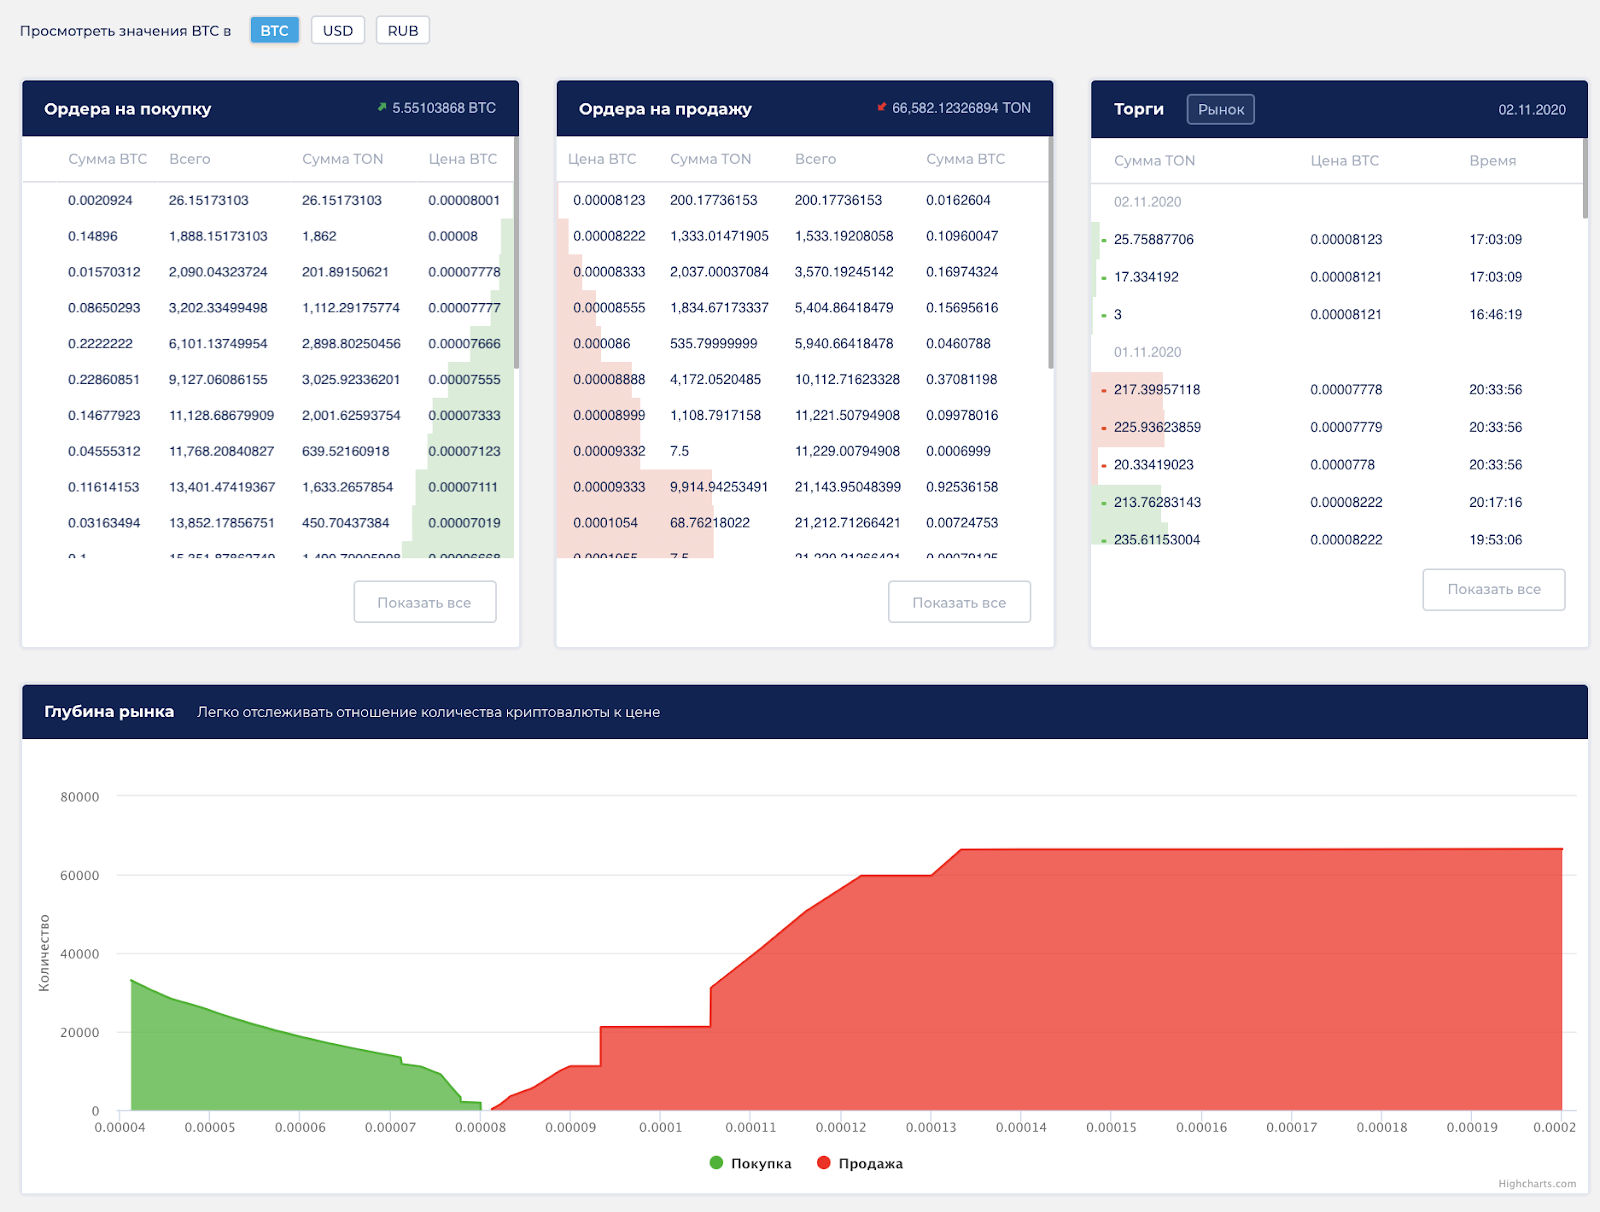Expand full trades list via Показать все
The image size is (1600, 1212).
(1494, 589)
